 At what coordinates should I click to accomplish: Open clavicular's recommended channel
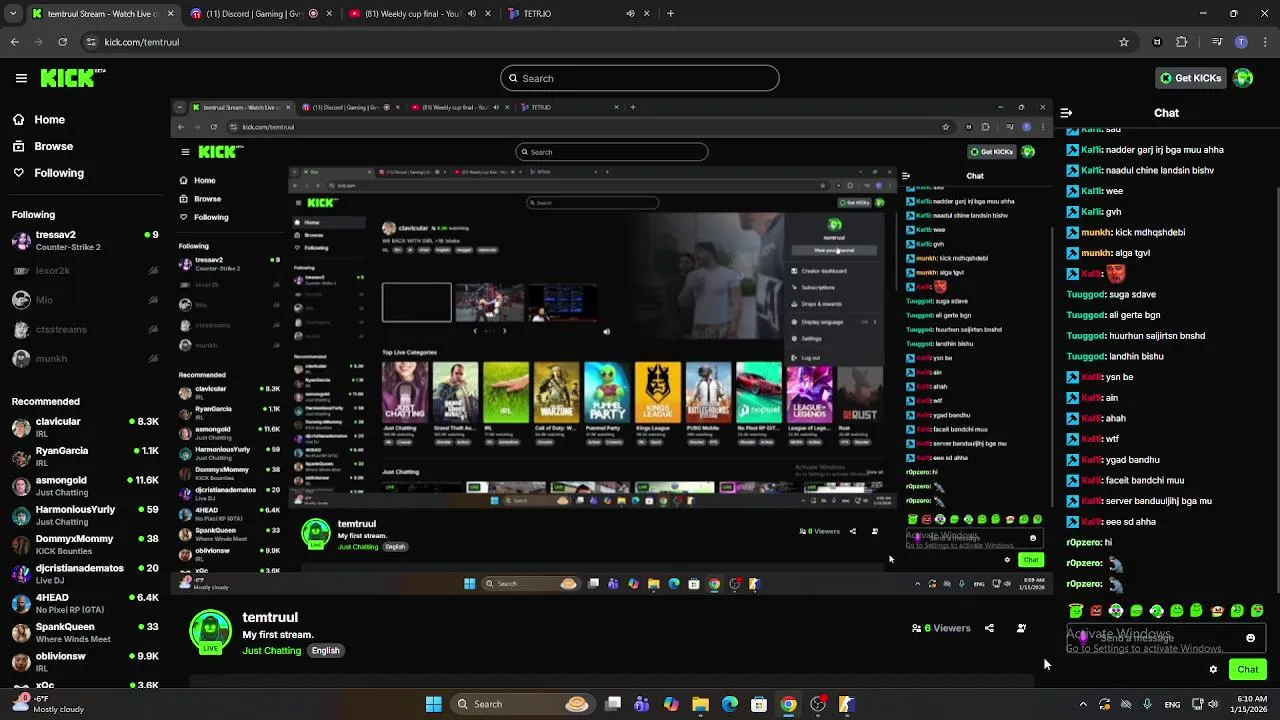(x=85, y=427)
